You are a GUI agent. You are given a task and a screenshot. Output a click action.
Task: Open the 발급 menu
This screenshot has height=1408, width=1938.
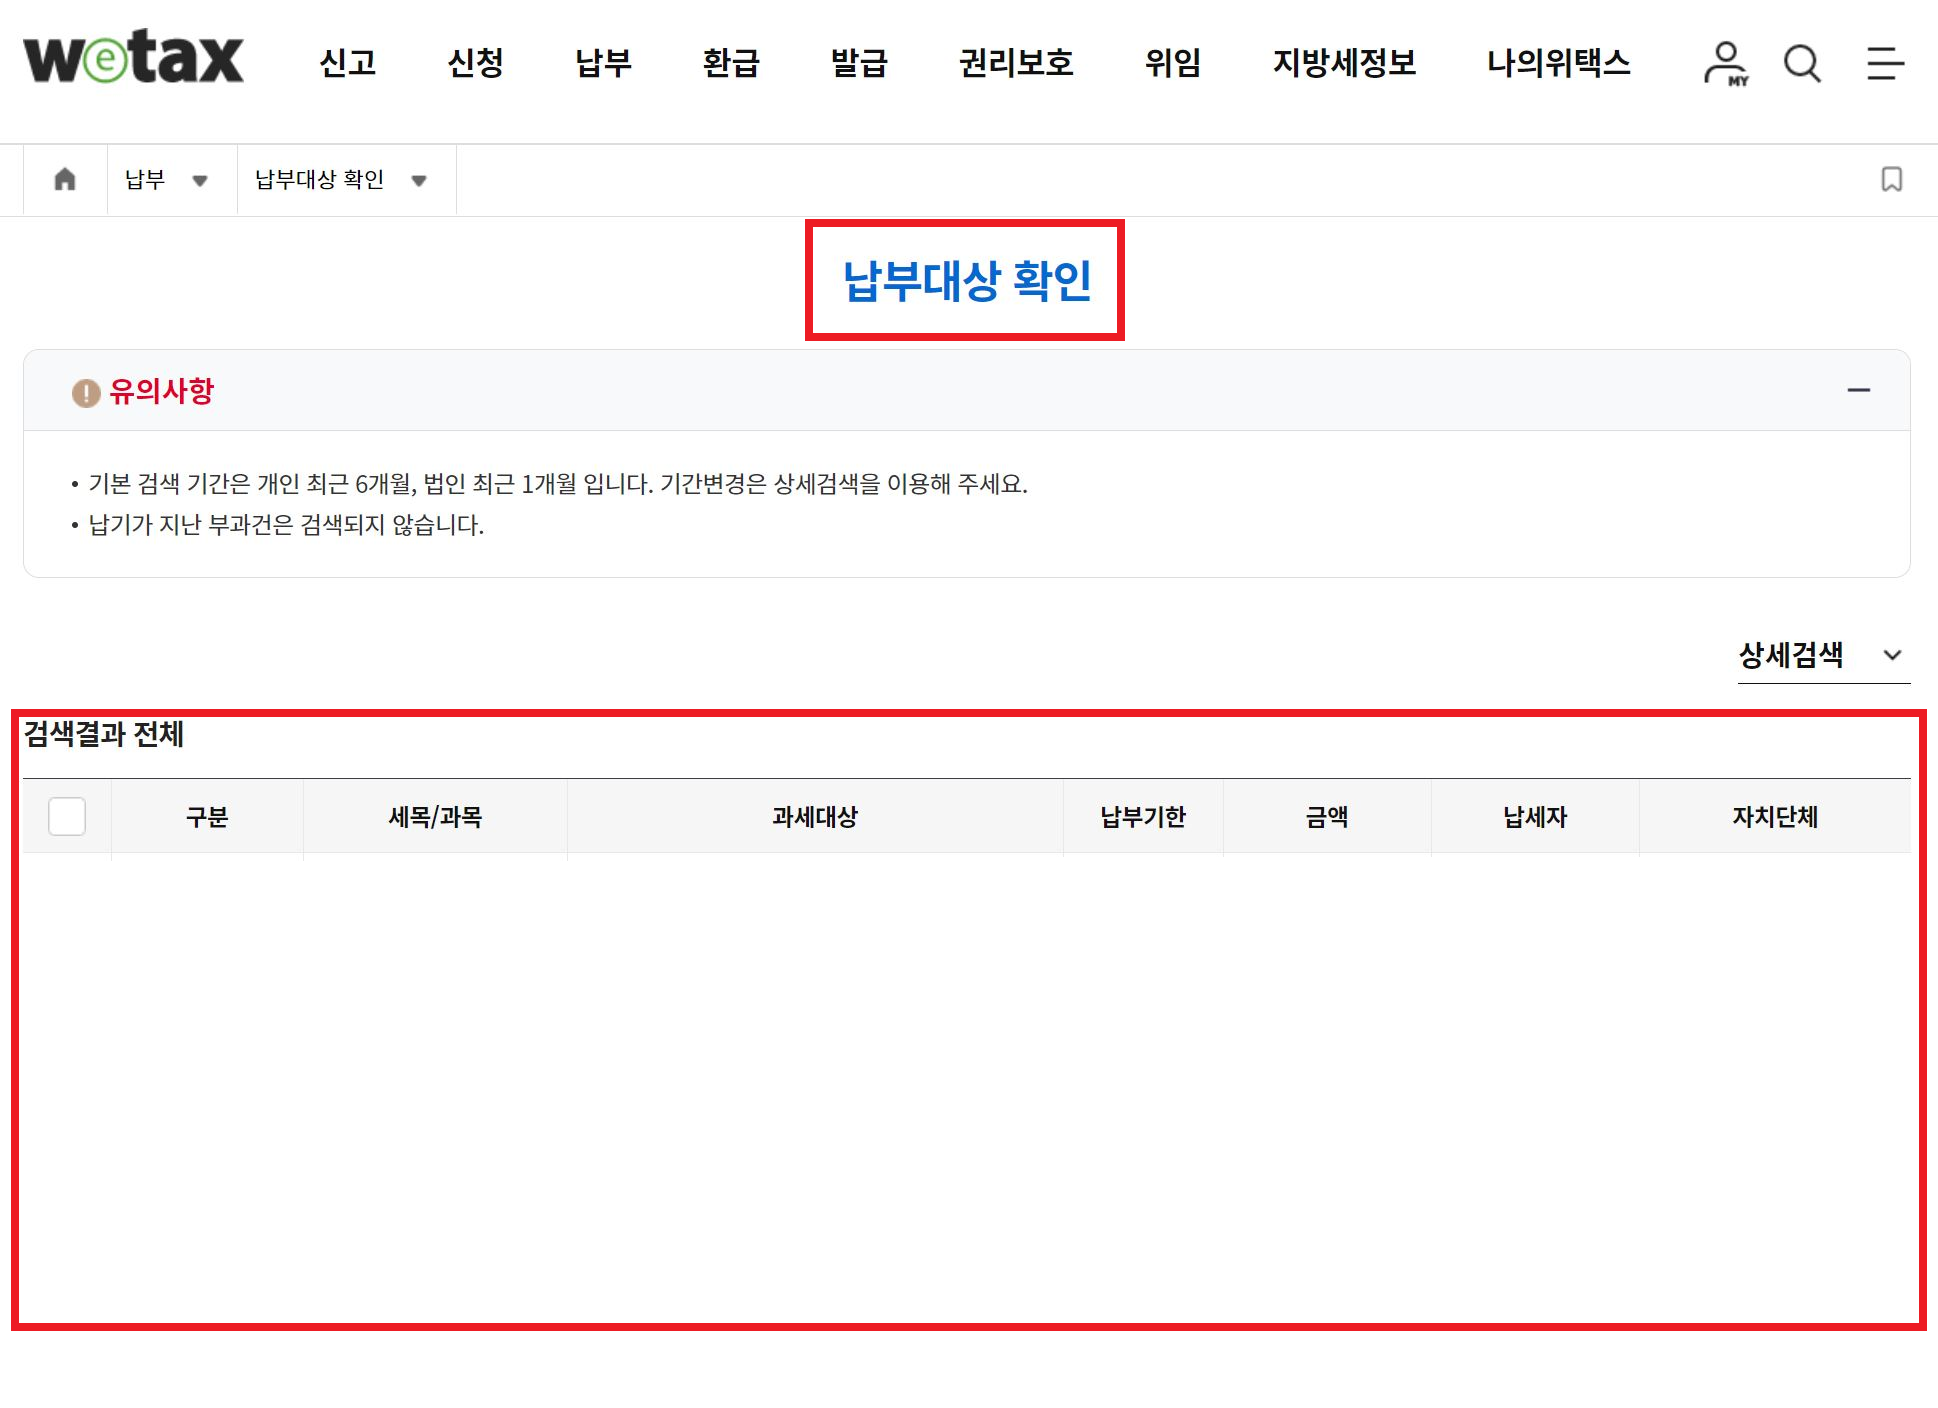click(x=859, y=64)
